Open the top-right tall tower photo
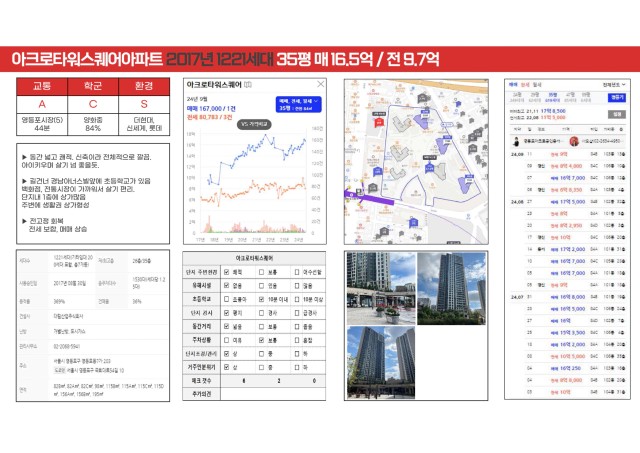Image resolution: width=640 pixels, height=453 pixels. tap(451, 288)
